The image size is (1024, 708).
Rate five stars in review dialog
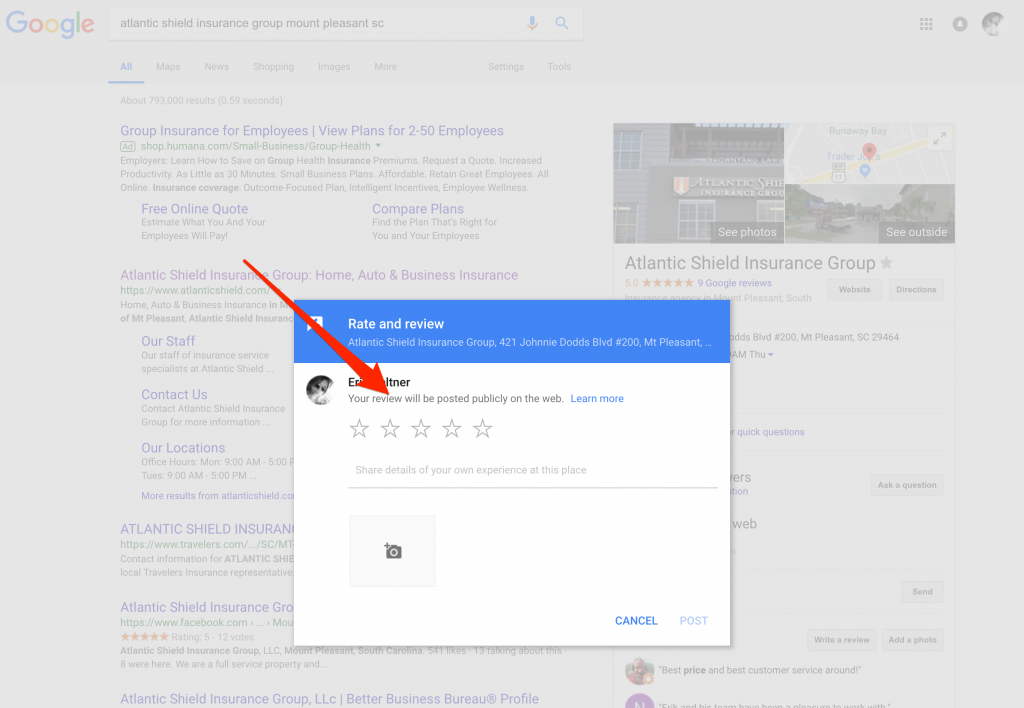[483, 428]
